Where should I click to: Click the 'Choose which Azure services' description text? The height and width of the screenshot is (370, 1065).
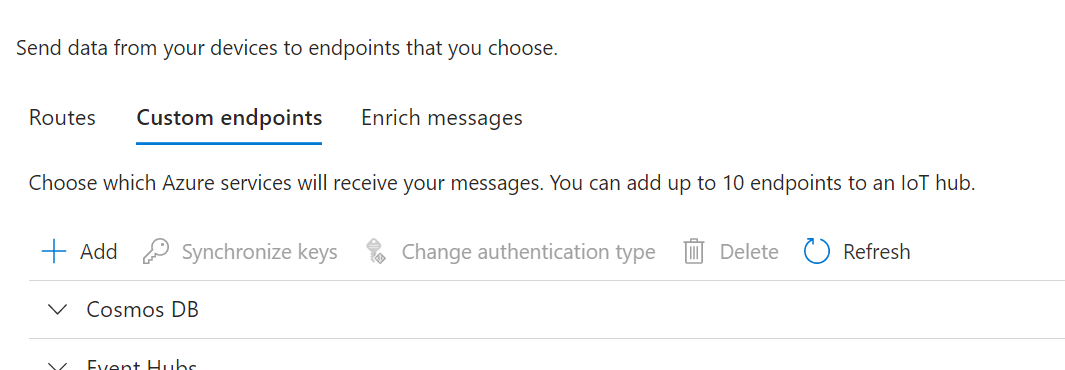(502, 183)
